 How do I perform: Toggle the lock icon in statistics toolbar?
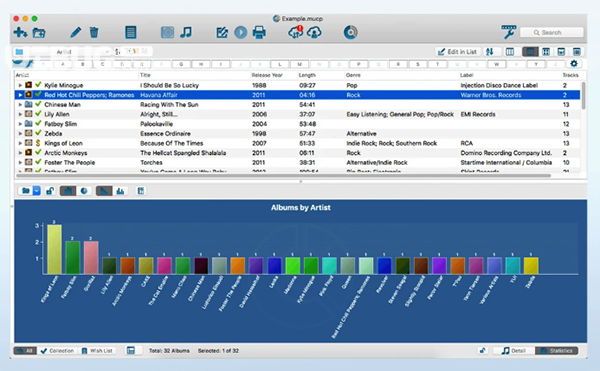(x=49, y=190)
